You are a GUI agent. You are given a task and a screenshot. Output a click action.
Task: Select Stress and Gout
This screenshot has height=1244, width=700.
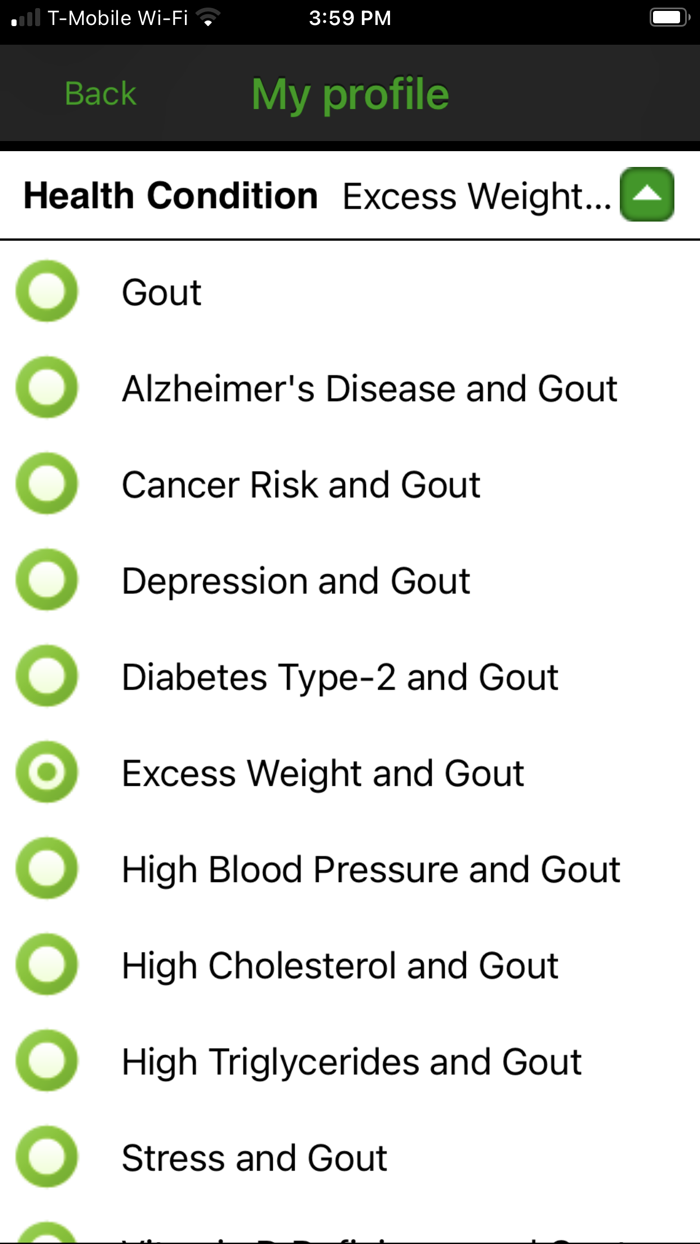pos(46,1156)
